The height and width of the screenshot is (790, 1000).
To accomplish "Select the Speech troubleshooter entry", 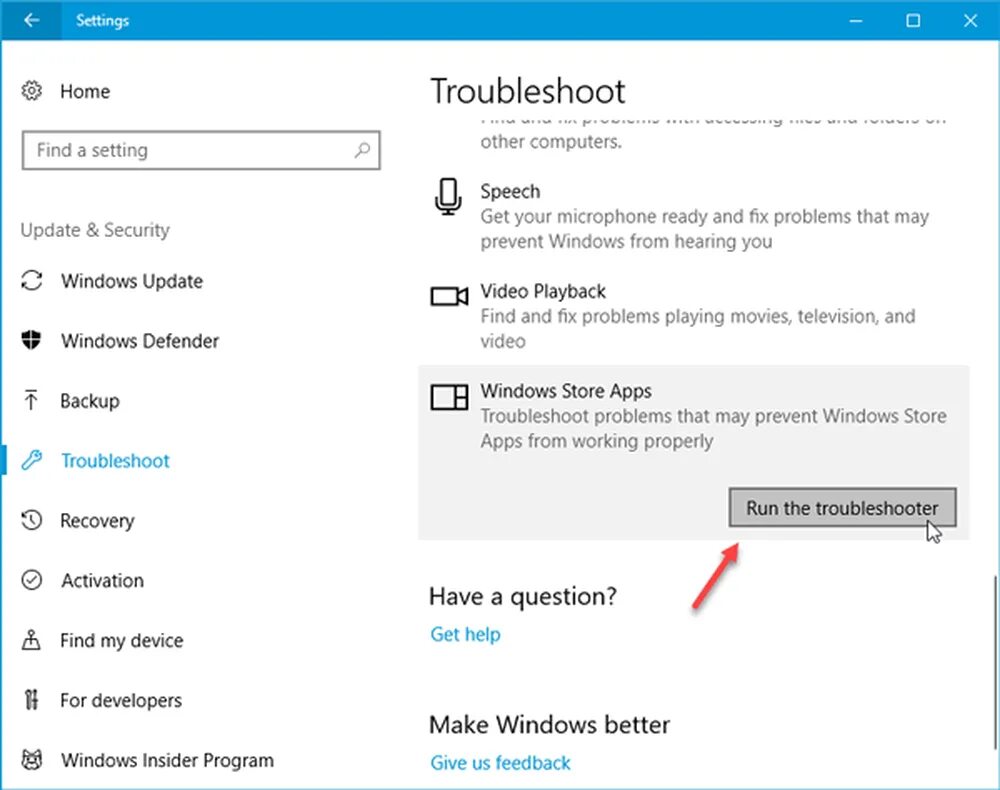I will pyautogui.click(x=694, y=216).
